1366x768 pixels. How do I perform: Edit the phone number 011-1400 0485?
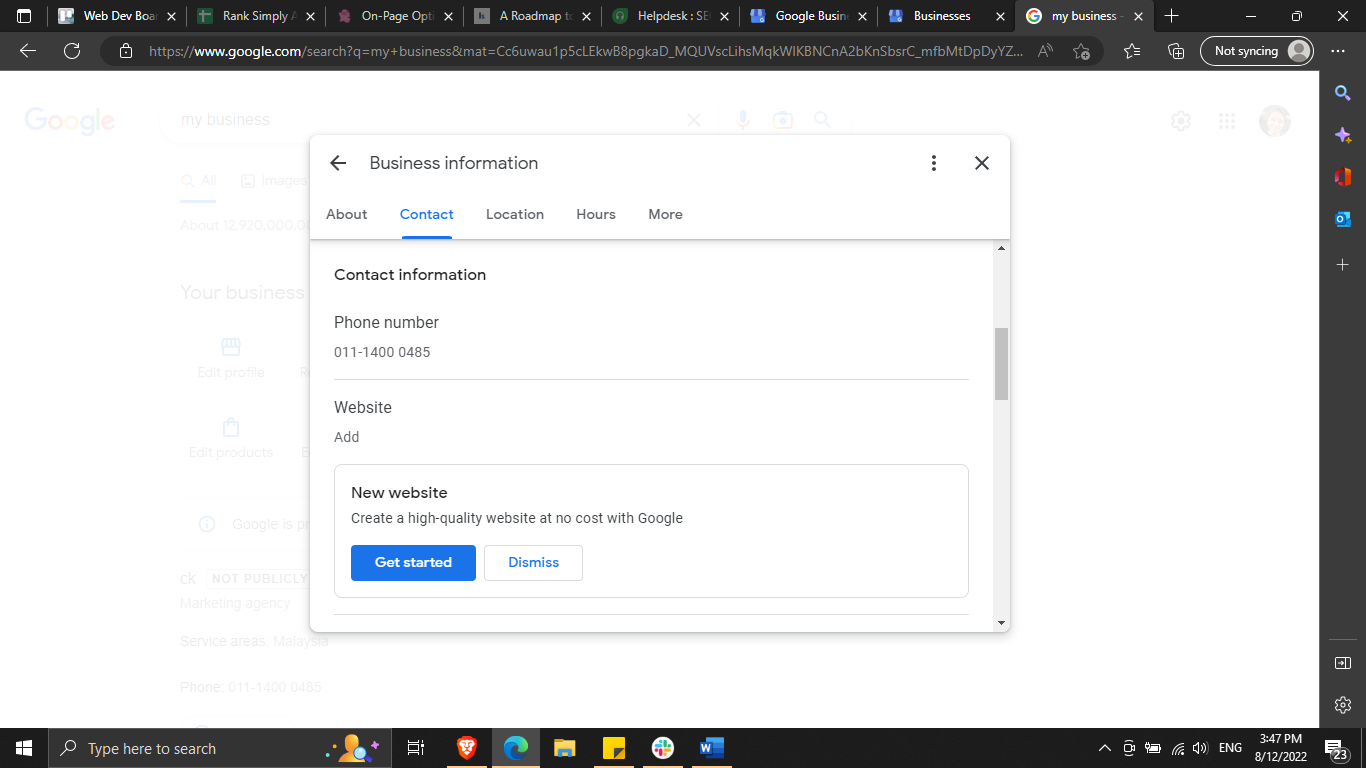pyautogui.click(x=382, y=352)
